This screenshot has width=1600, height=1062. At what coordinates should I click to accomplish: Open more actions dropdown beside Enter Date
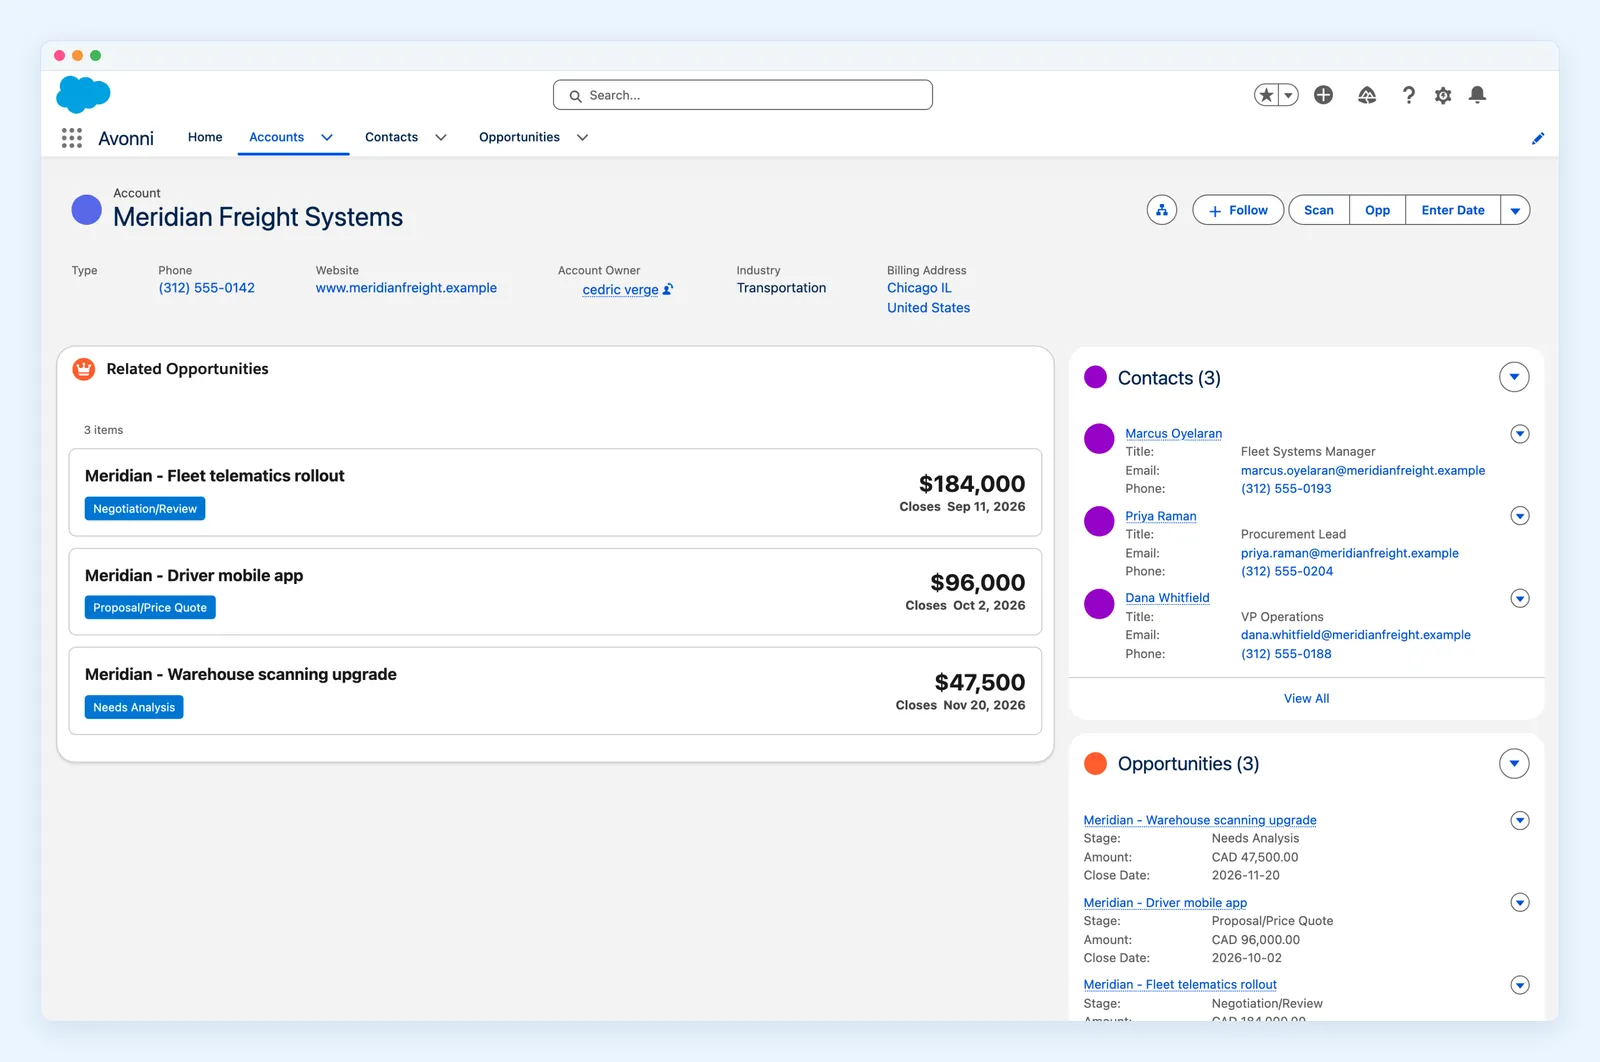1515,210
